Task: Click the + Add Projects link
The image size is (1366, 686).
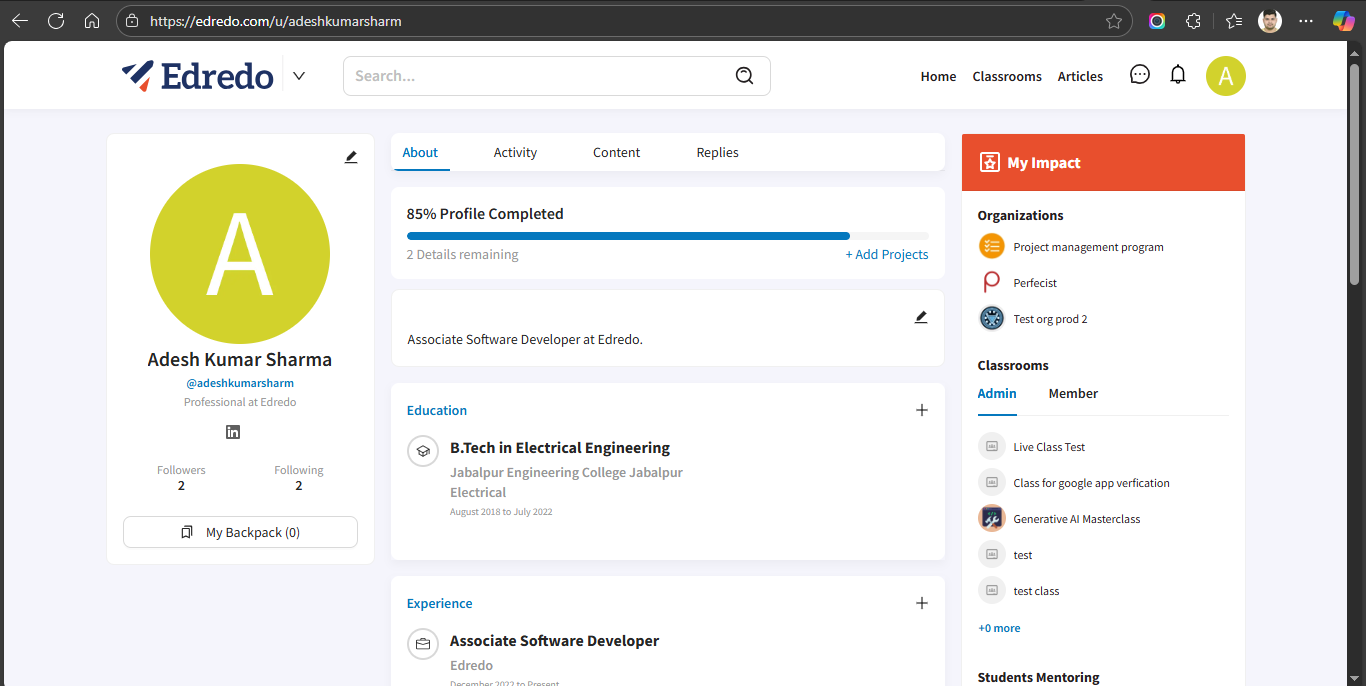Action: point(887,254)
